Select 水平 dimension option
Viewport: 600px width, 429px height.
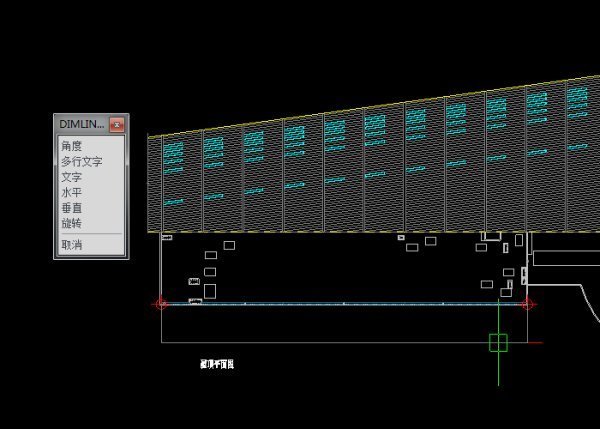[71, 192]
